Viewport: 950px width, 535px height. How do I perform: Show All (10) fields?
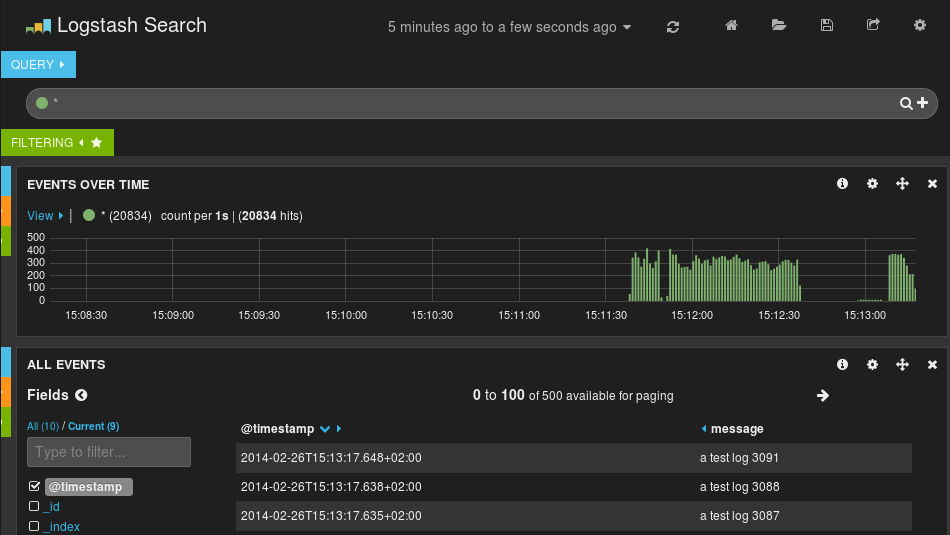coord(42,426)
